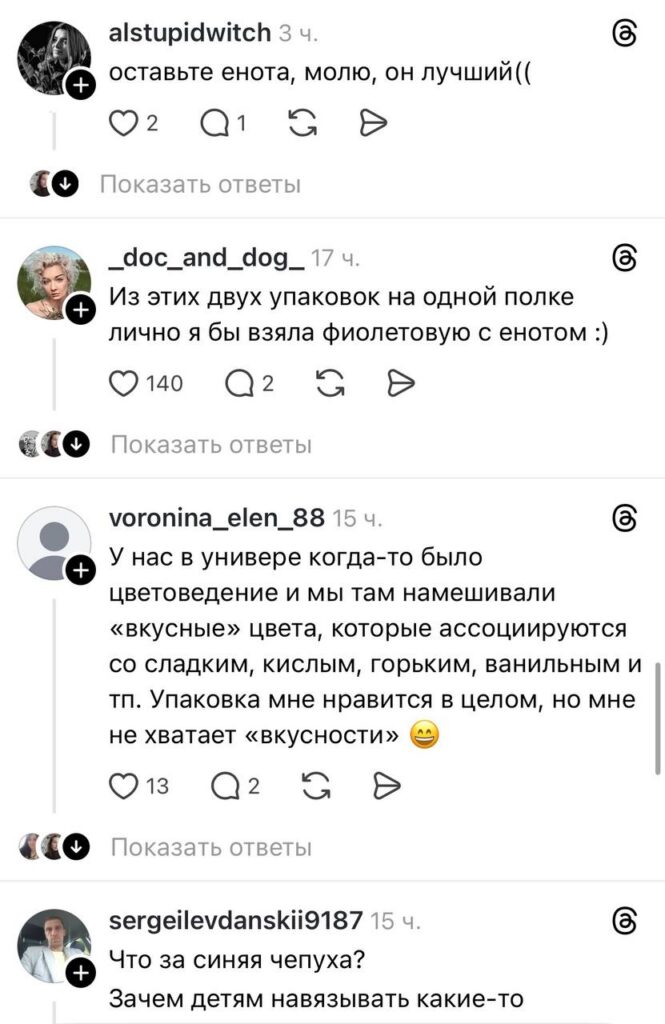Open voronina_elen_88's default avatar picture
665x1024 pixels.
54,544
